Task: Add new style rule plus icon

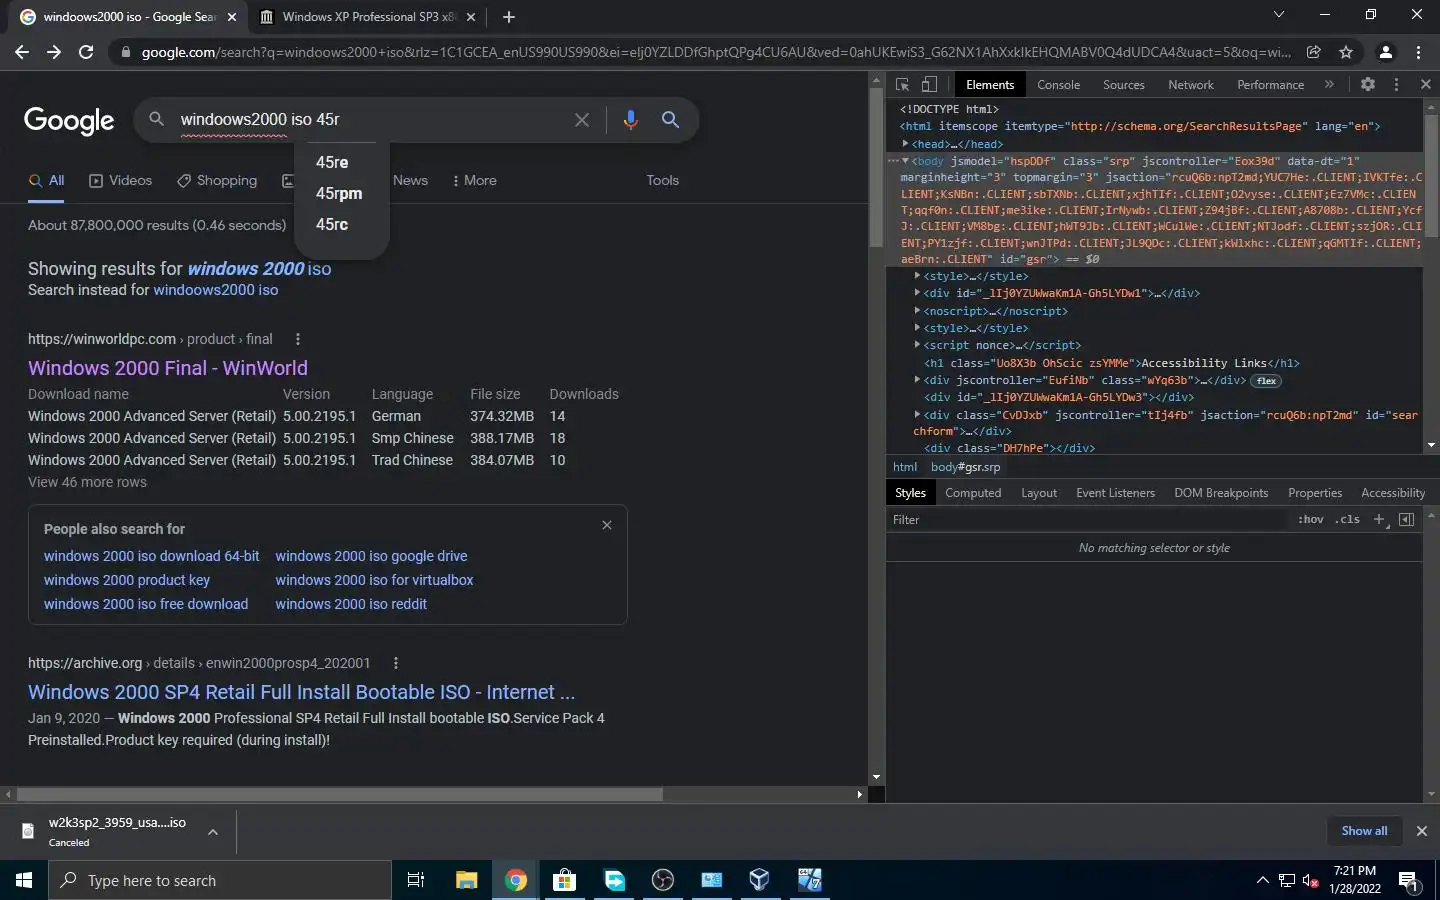Action: click(1379, 519)
